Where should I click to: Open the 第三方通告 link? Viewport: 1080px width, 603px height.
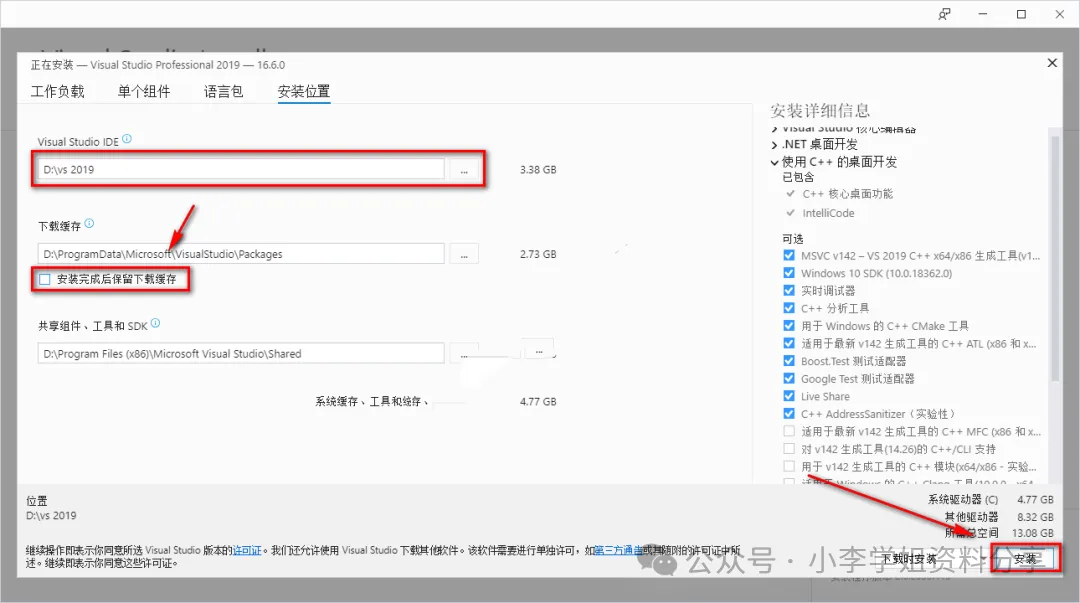pos(618,551)
